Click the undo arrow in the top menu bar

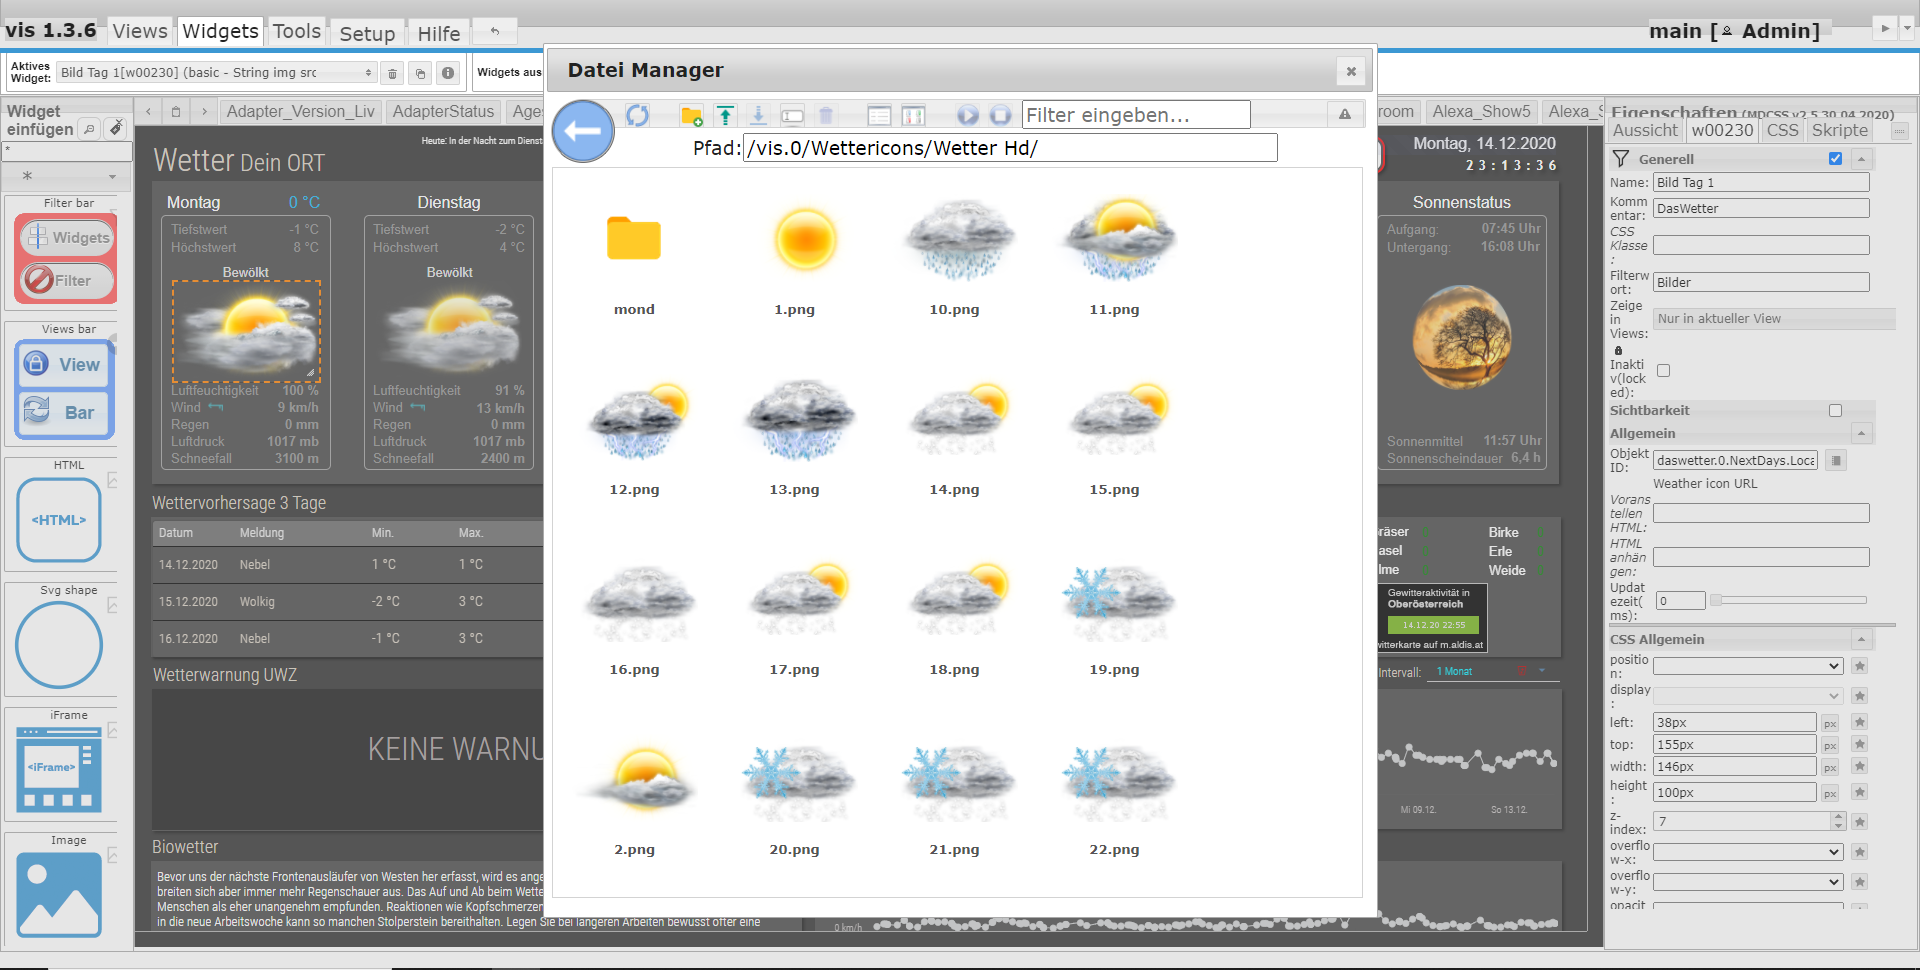(494, 32)
